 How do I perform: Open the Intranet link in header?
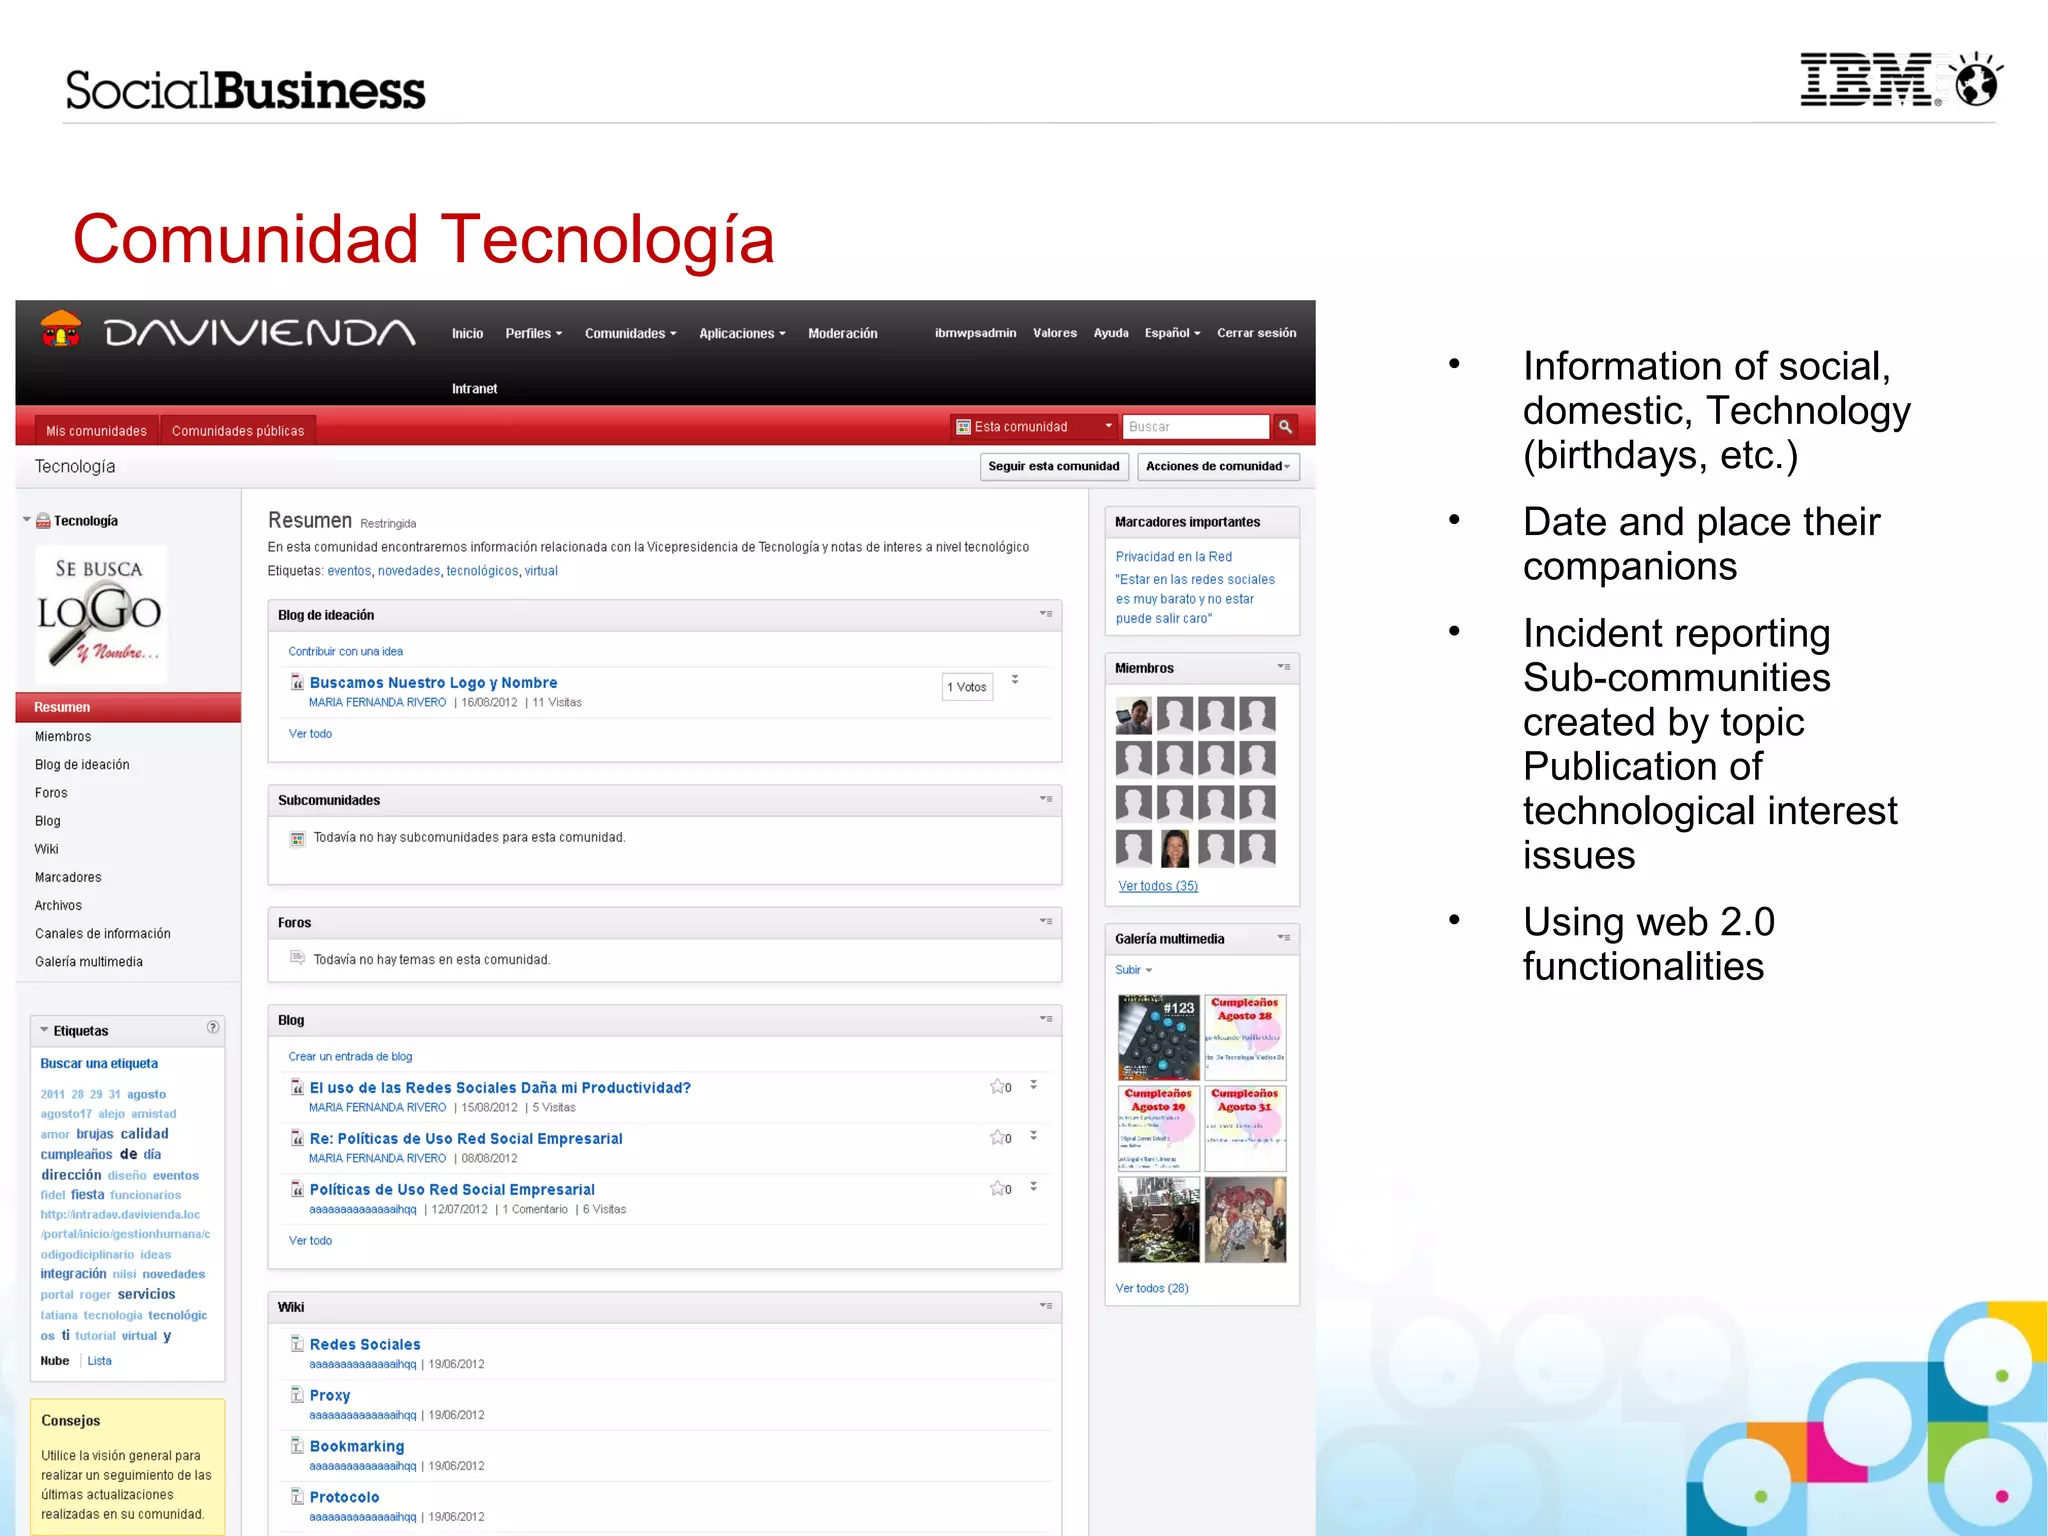point(474,389)
